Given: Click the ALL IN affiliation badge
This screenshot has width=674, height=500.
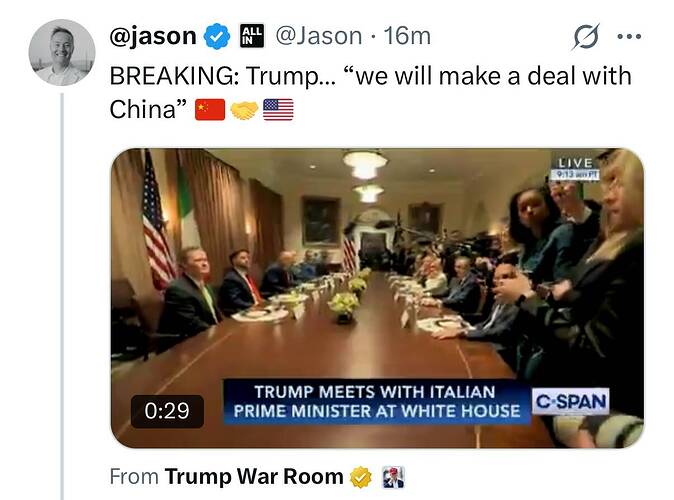Looking at the screenshot, I should [251, 36].
